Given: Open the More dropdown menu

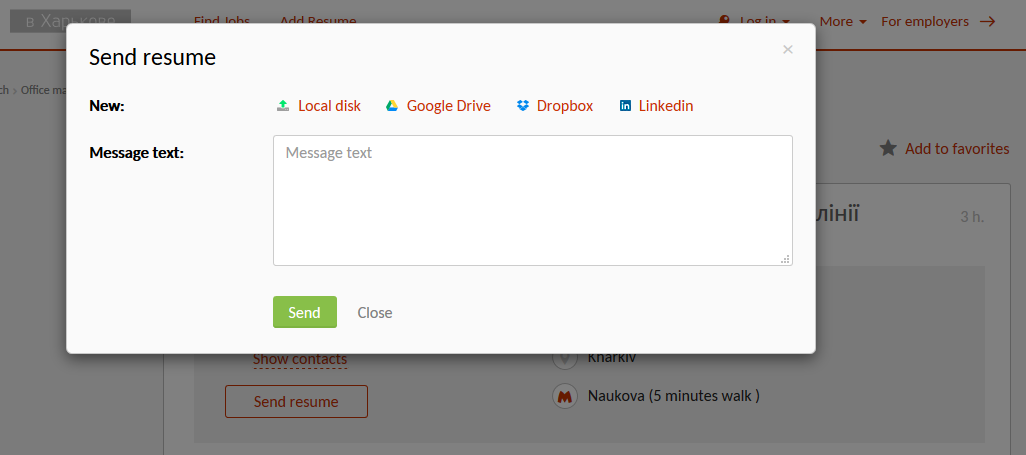Looking at the screenshot, I should click(842, 21).
